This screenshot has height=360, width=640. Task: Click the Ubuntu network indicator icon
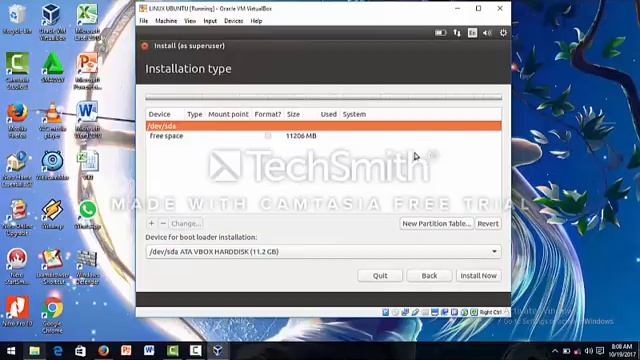pos(457,33)
